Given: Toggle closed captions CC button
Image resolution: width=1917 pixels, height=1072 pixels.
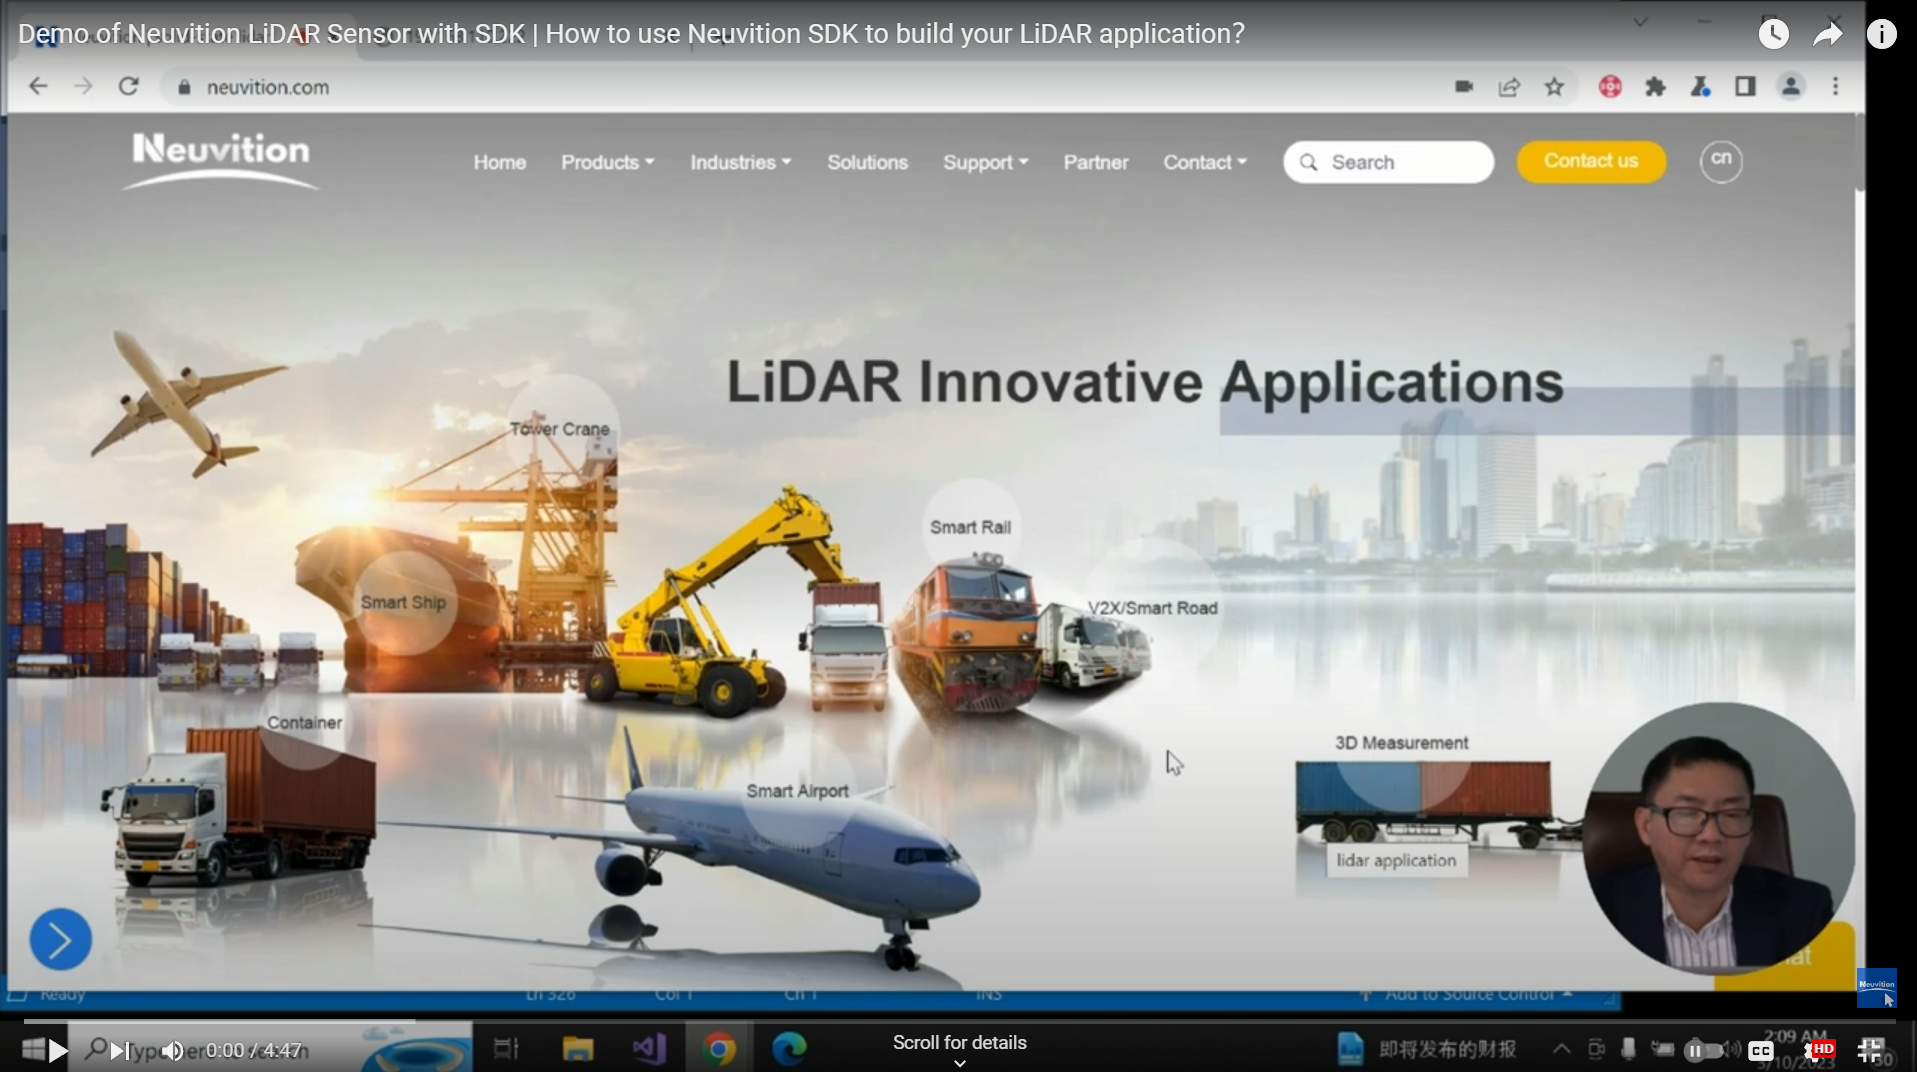Looking at the screenshot, I should [1761, 1050].
